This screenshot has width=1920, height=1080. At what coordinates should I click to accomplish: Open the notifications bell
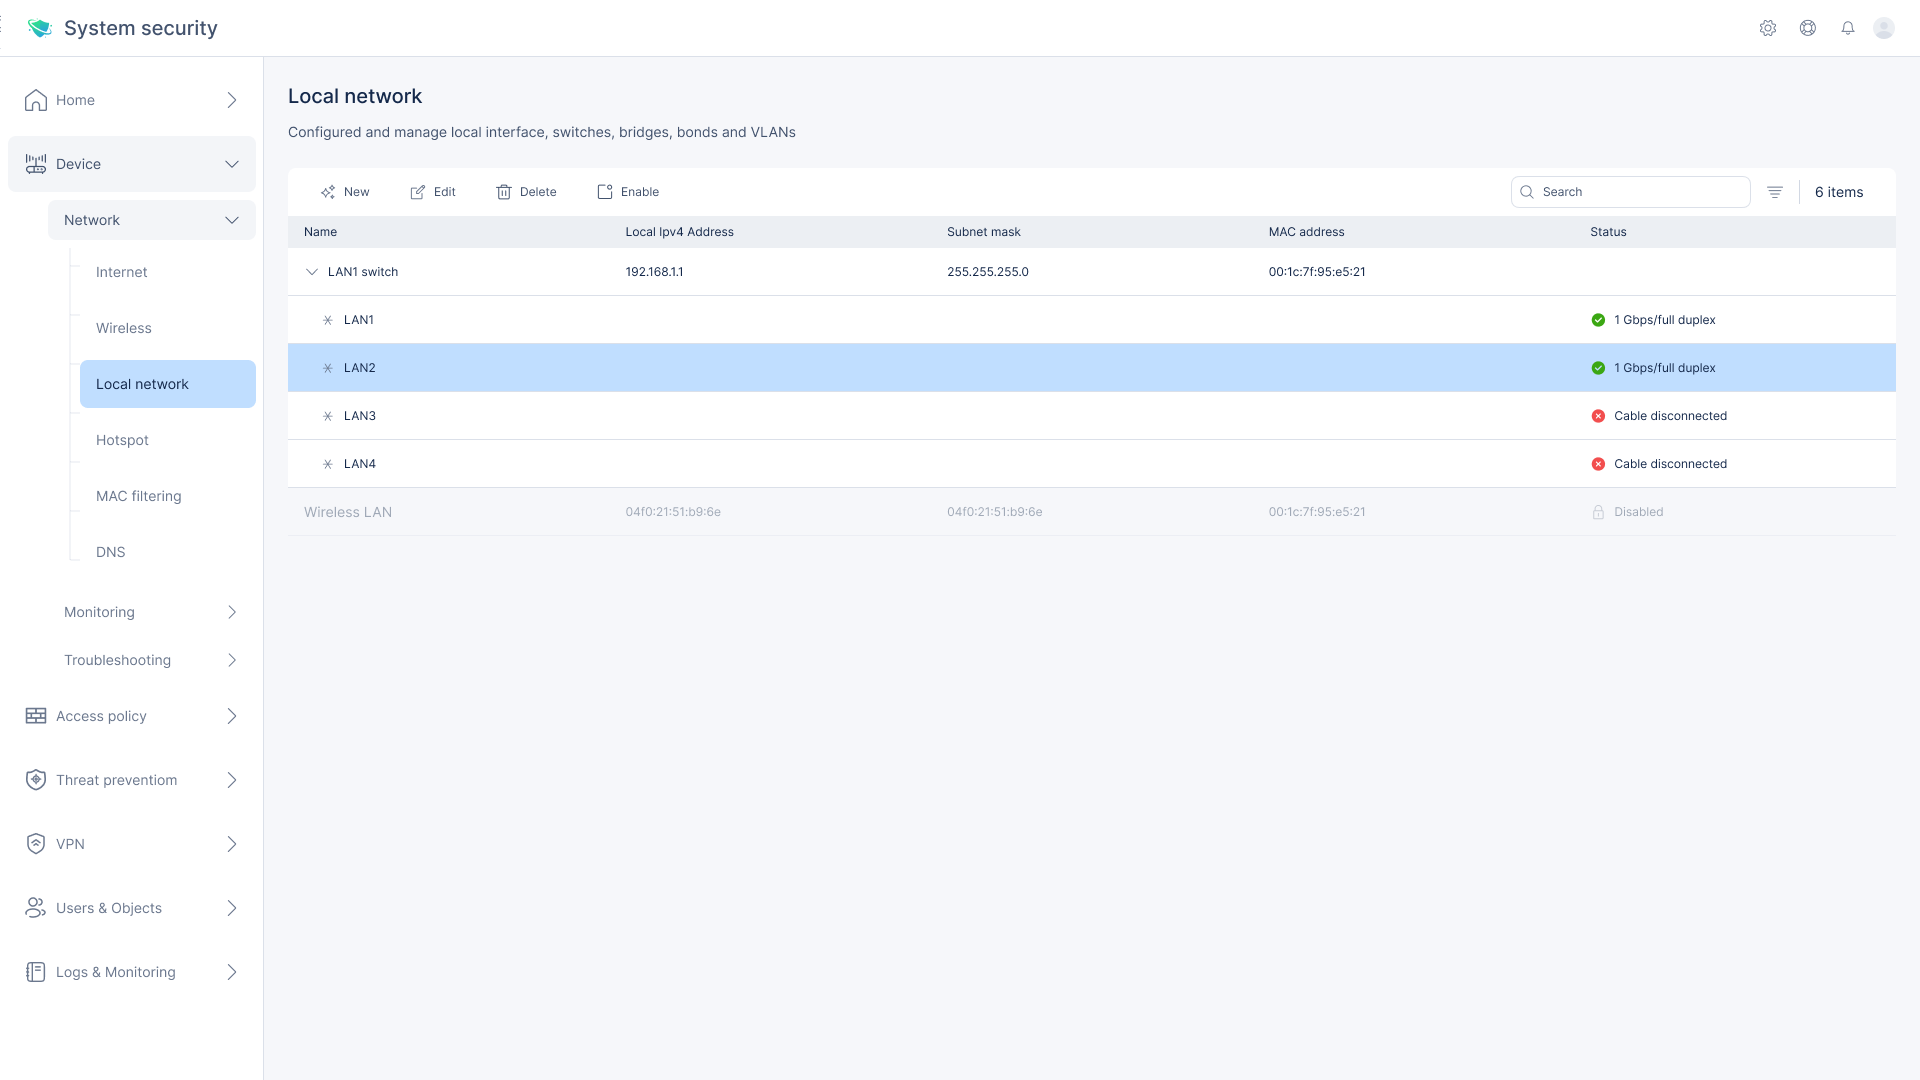tap(1847, 28)
